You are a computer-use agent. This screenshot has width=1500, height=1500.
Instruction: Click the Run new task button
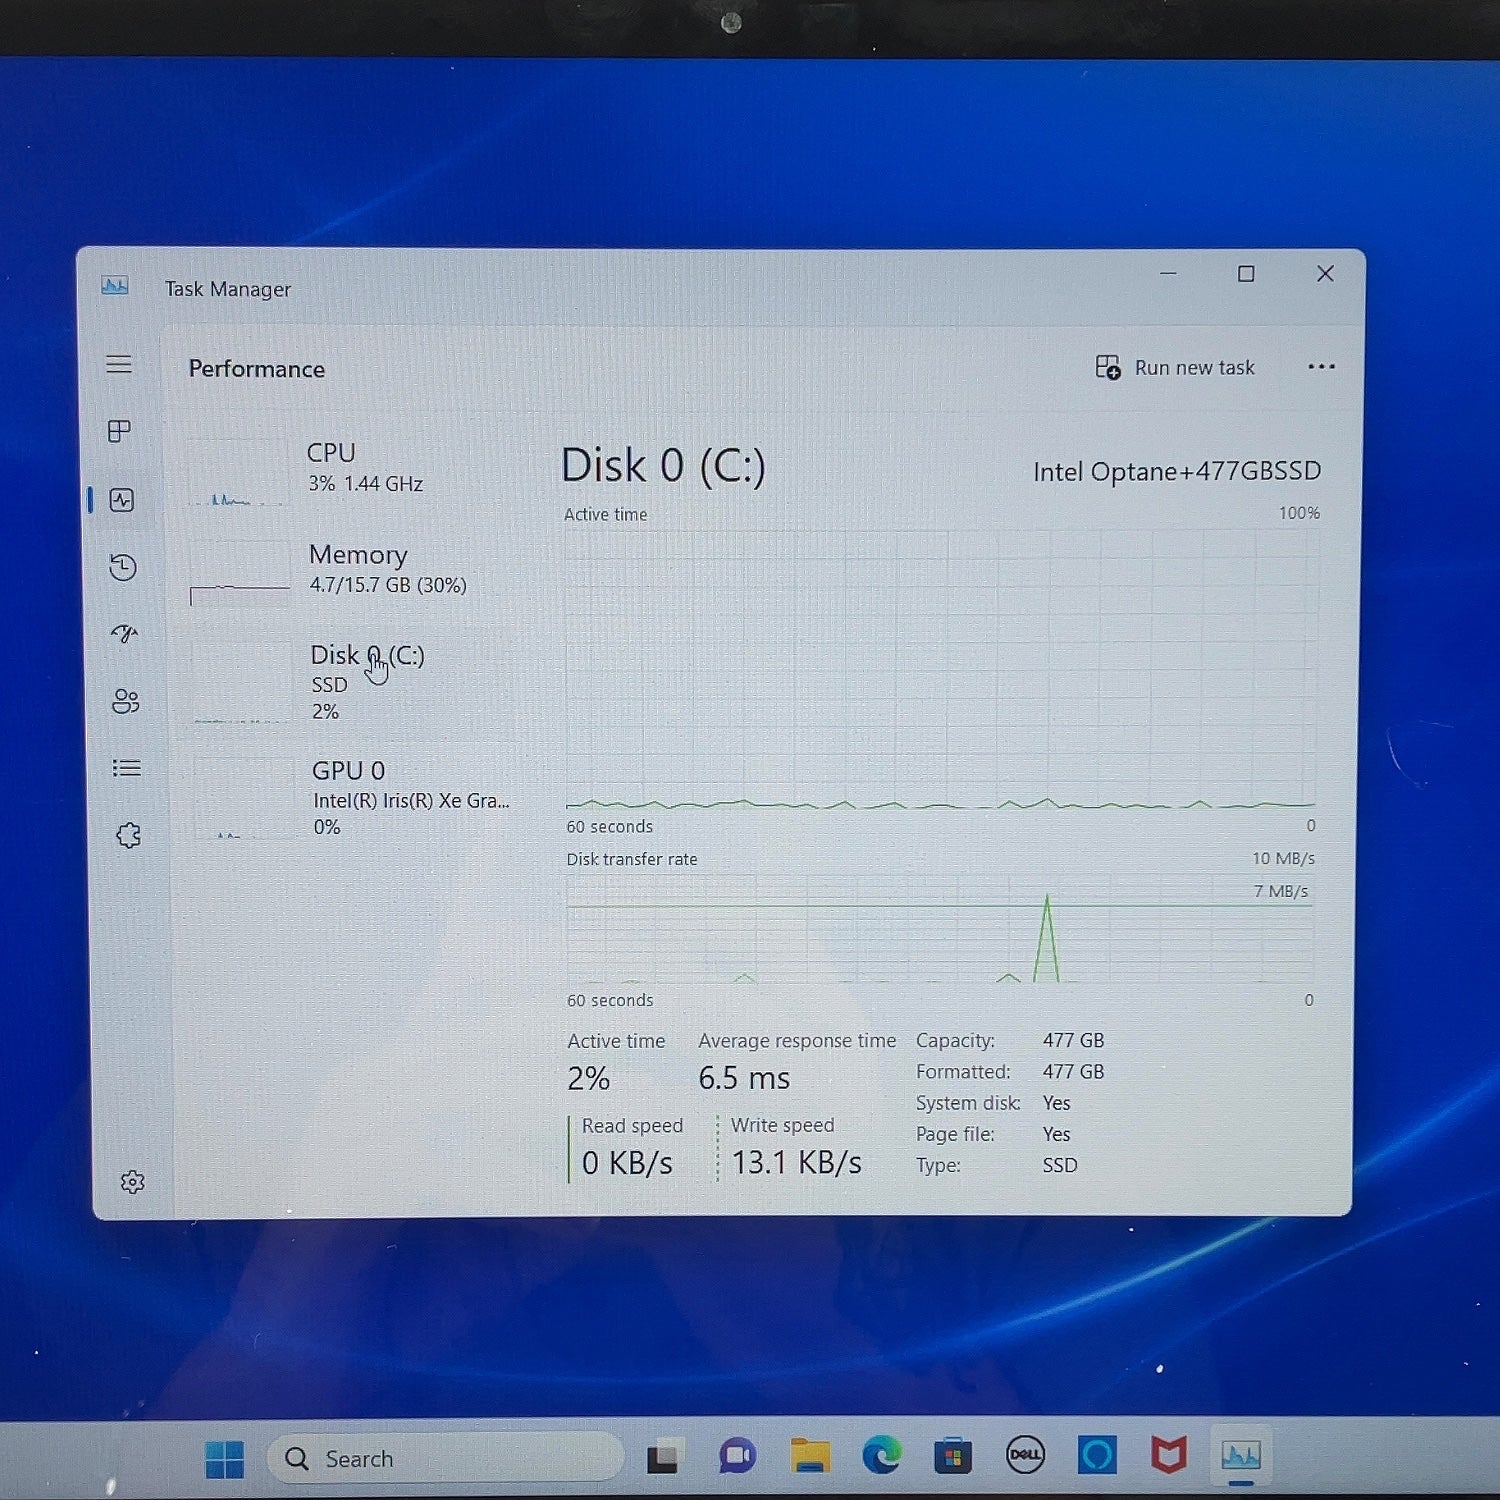1175,368
